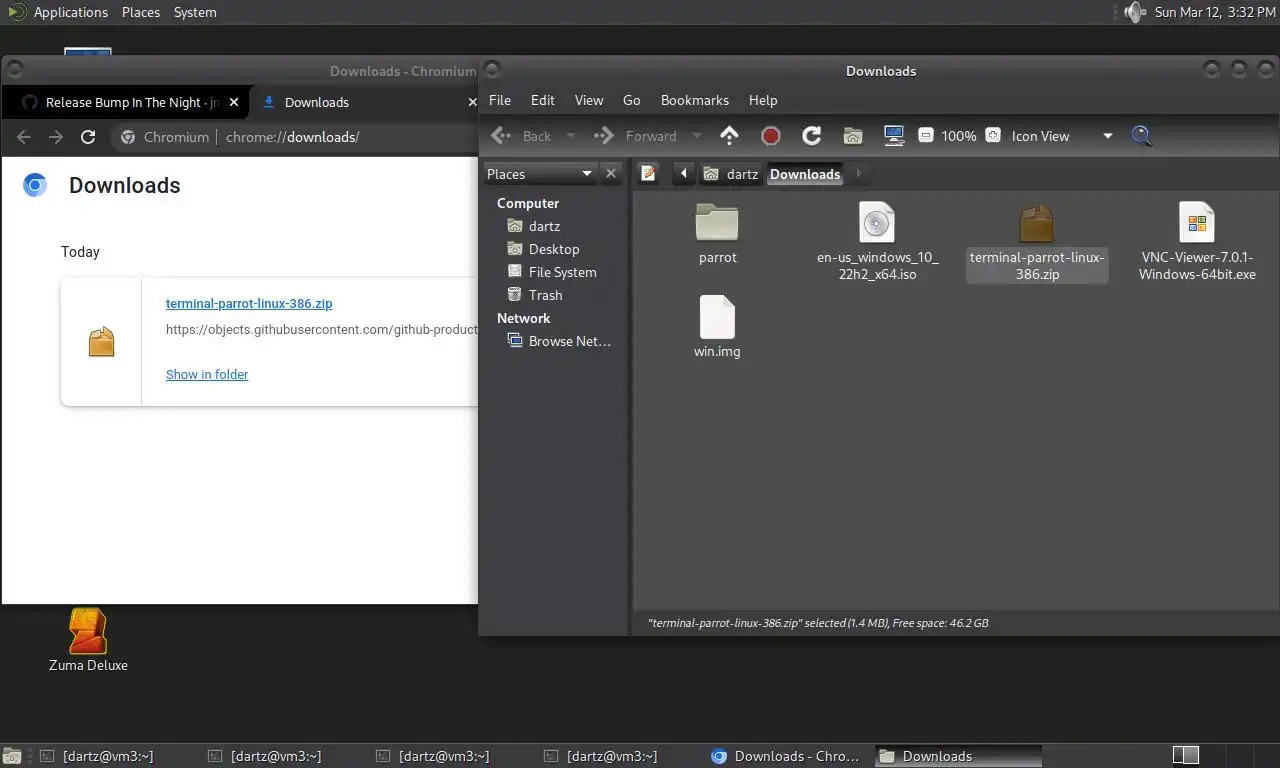Click Downloads path bar button
The width and height of the screenshot is (1280, 768).
[x=805, y=174]
